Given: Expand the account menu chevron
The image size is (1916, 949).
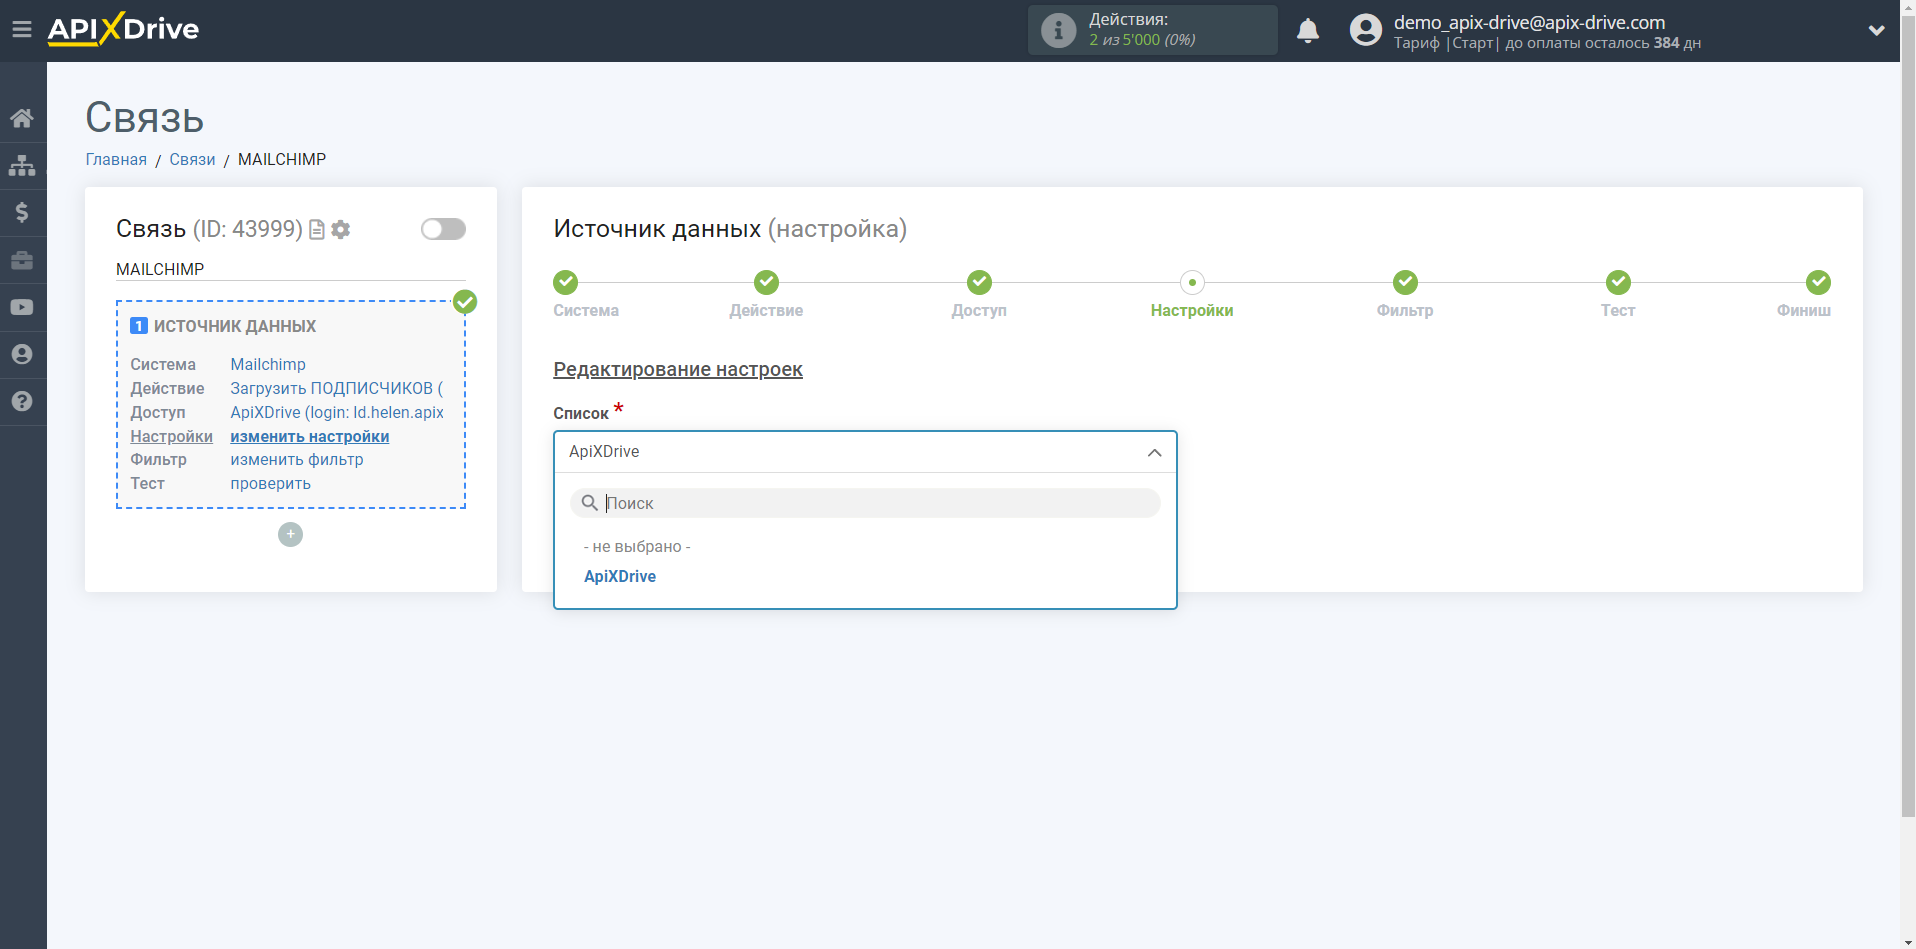Looking at the screenshot, I should click(1877, 30).
